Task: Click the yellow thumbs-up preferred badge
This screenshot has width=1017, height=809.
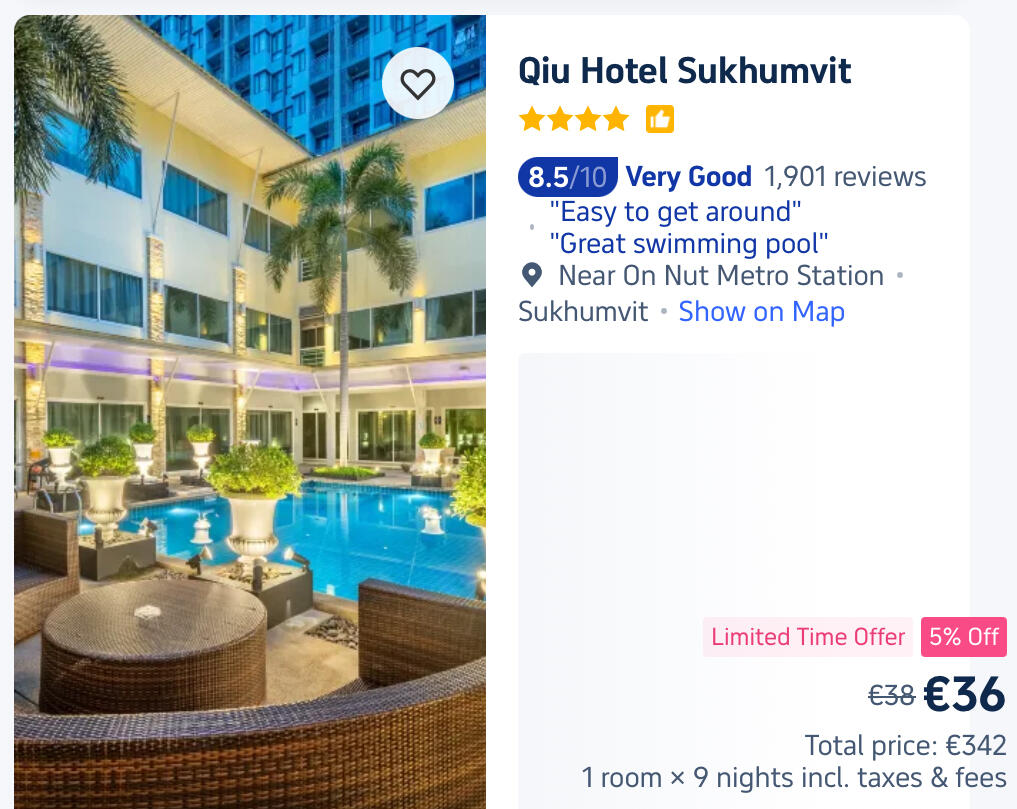Action: click(x=660, y=120)
